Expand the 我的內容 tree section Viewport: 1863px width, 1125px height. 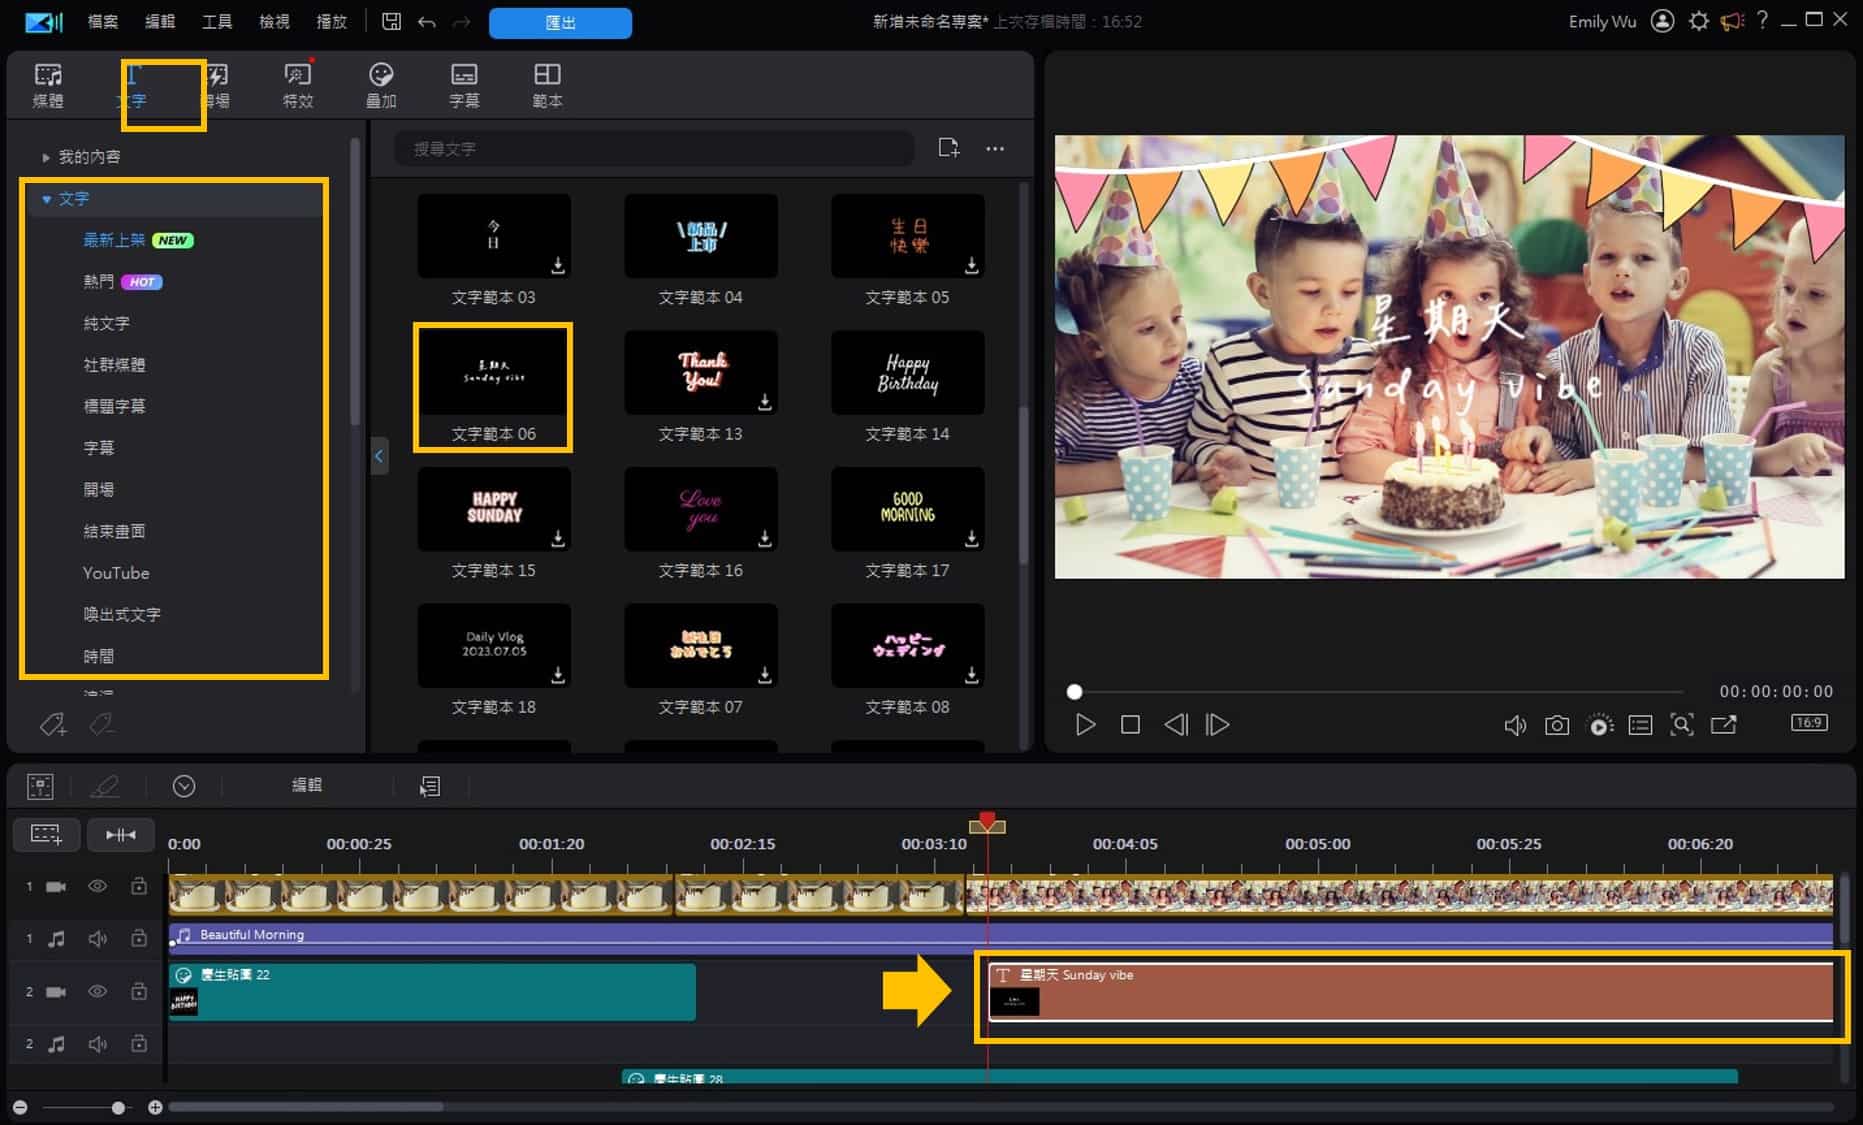point(46,157)
